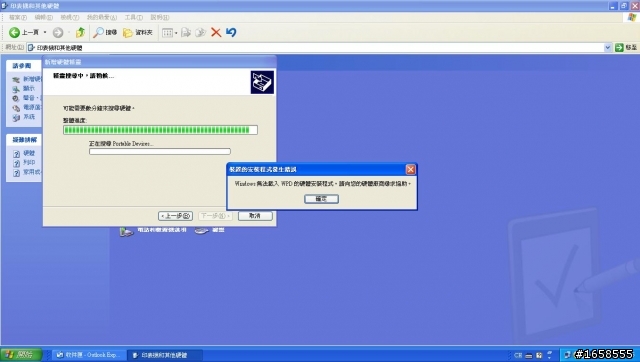The height and width of the screenshot is (362, 640).
Task: Open the Favorites (我的最愛) menu
Action: pos(102,18)
